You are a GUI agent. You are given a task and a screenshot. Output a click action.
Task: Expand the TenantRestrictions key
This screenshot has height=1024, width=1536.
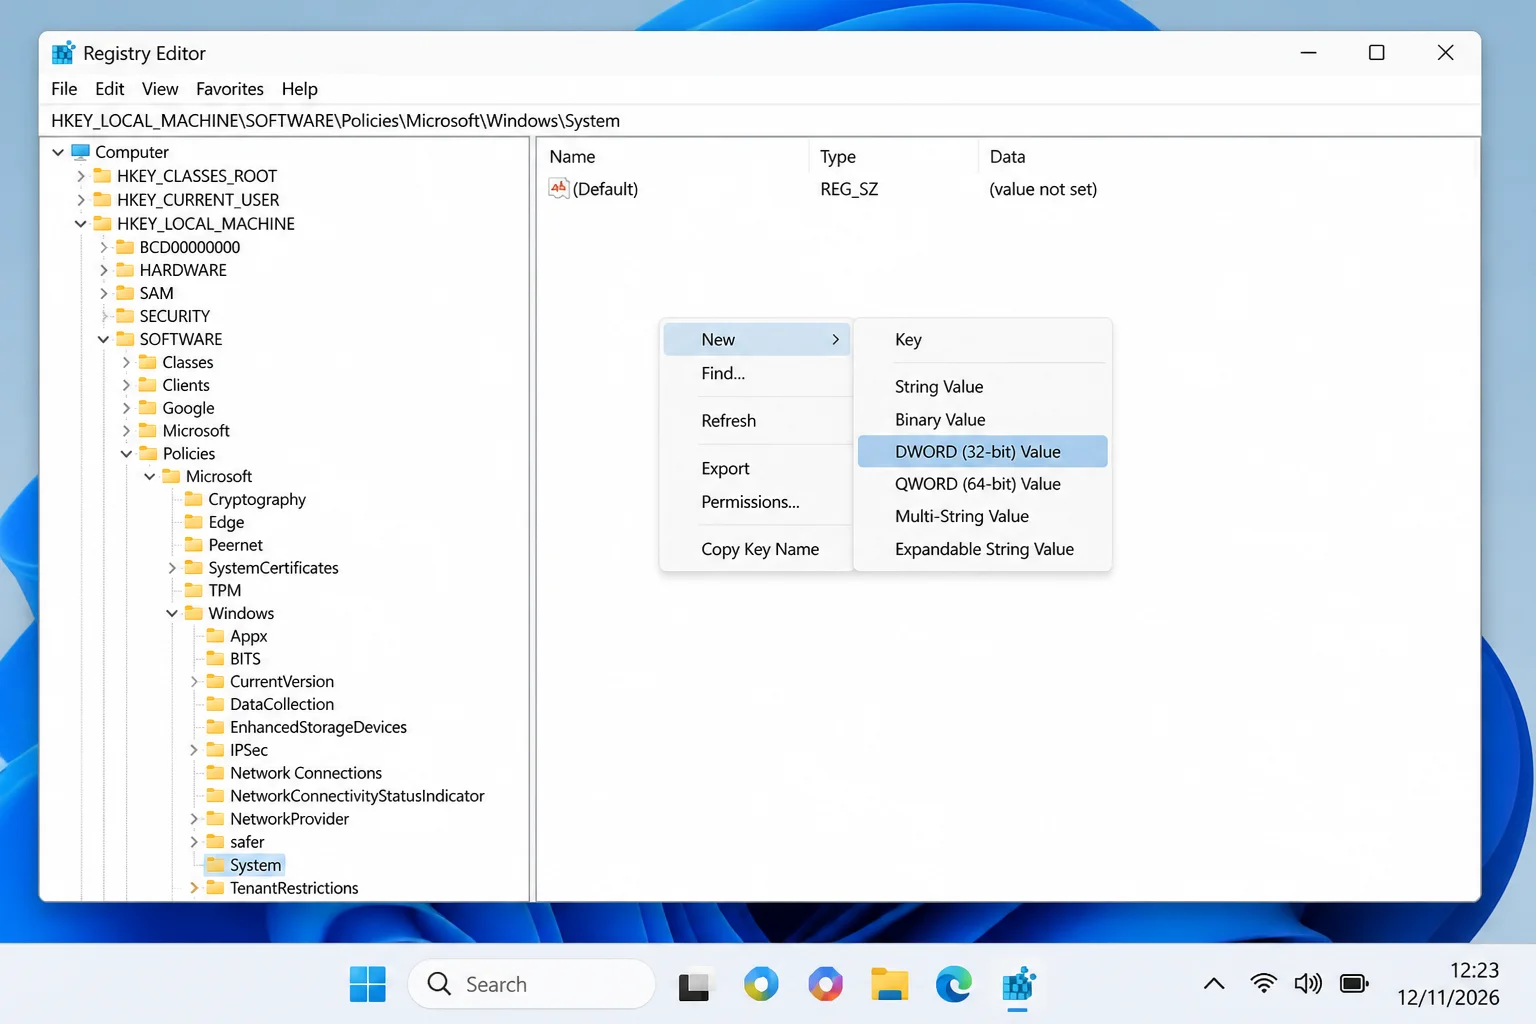point(194,888)
